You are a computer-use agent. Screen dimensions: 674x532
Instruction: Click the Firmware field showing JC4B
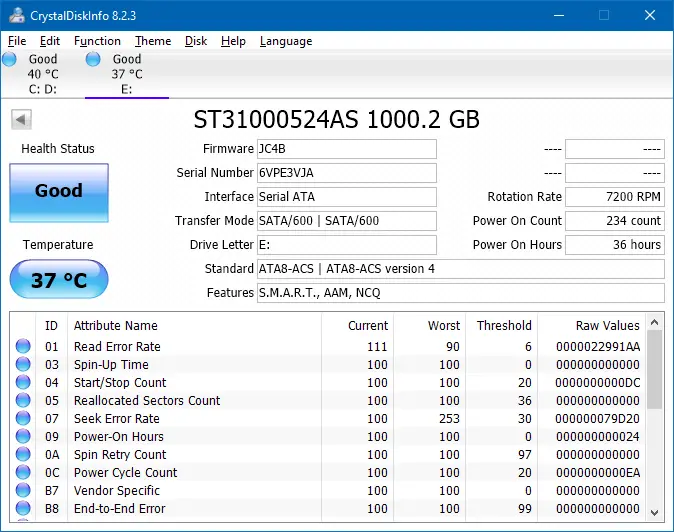347,149
